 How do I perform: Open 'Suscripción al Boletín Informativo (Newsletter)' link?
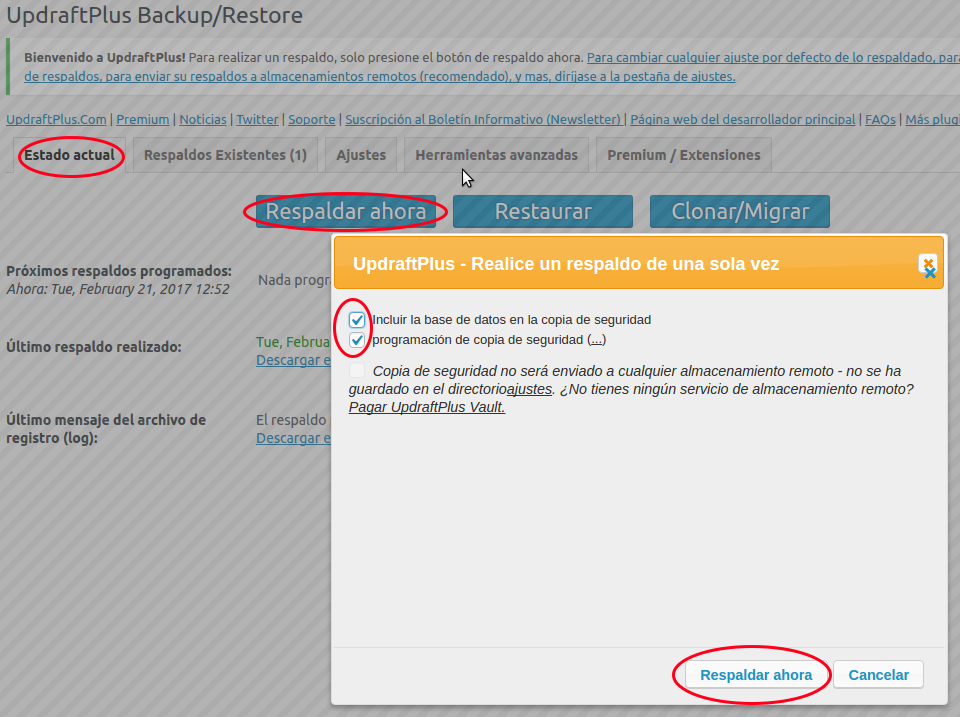pyautogui.click(x=483, y=119)
